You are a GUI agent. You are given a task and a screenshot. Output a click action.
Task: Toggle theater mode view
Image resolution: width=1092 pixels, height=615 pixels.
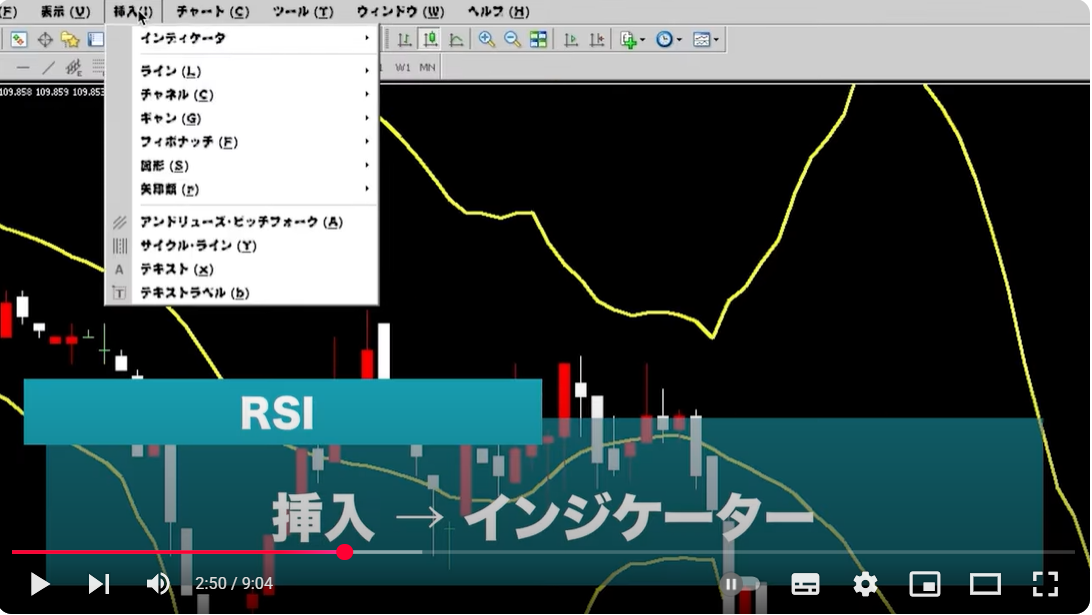pyautogui.click(x=985, y=584)
